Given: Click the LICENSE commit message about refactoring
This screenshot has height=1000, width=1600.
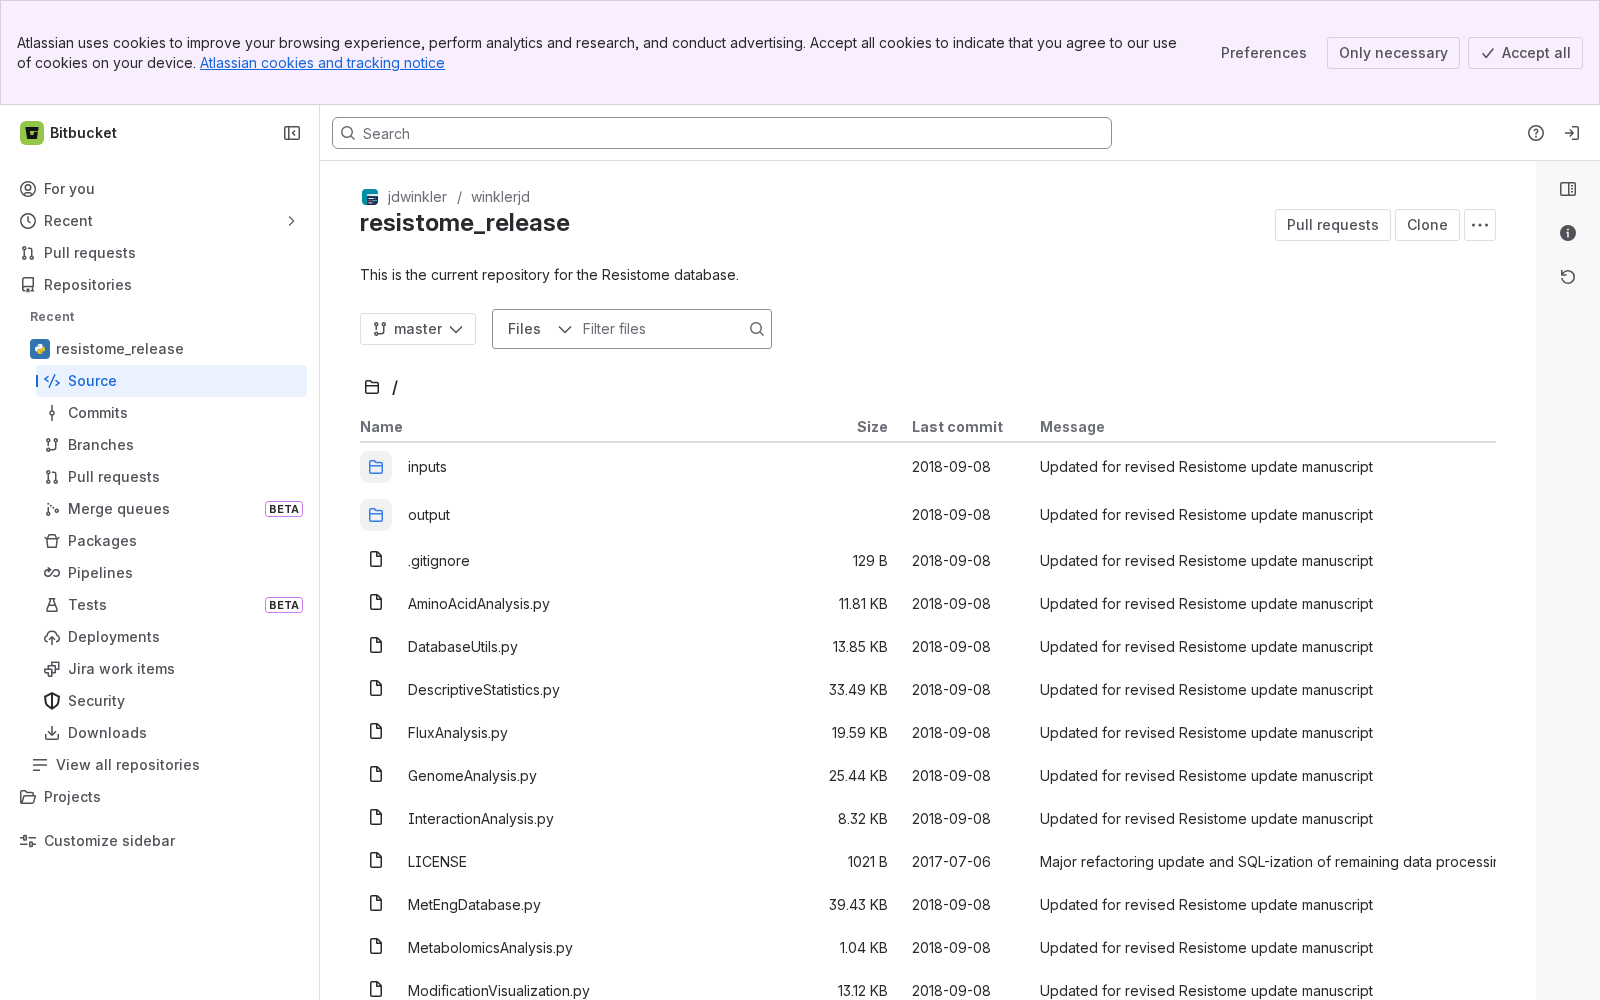Looking at the screenshot, I should pyautogui.click(x=1267, y=862).
